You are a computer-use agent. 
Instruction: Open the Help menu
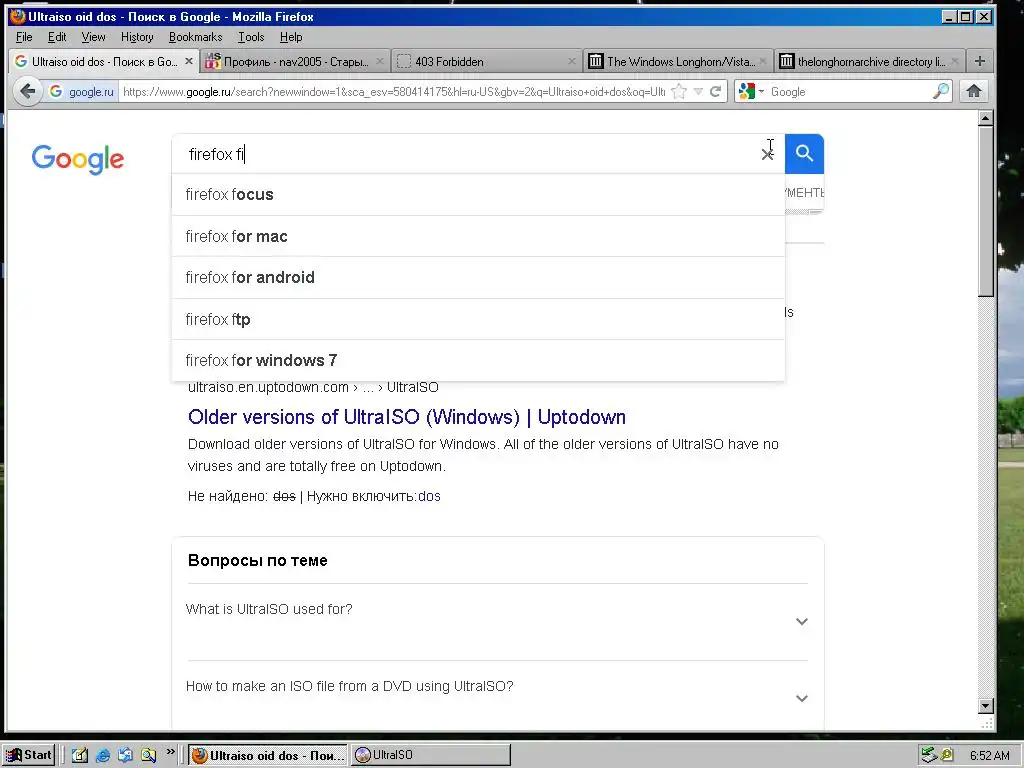291,37
